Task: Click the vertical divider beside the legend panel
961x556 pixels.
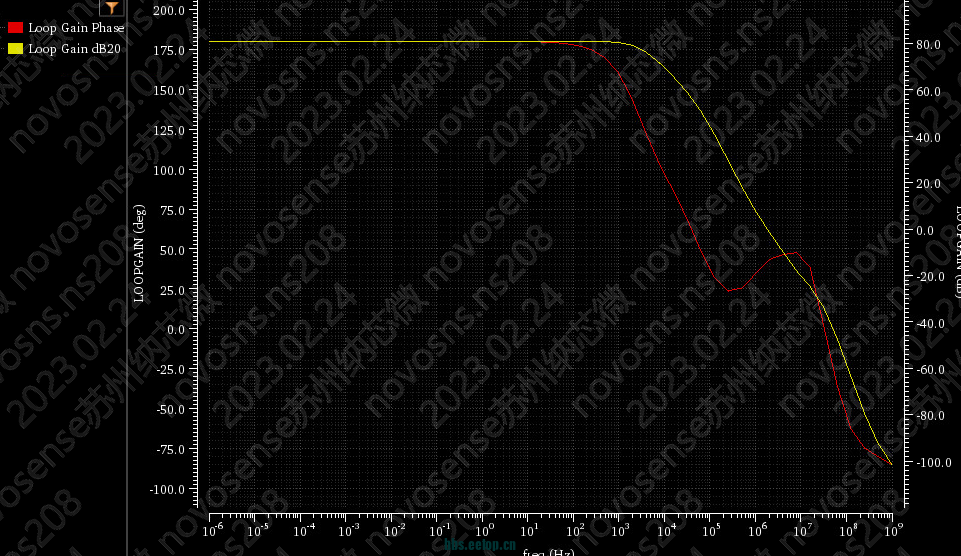Action: [127, 278]
